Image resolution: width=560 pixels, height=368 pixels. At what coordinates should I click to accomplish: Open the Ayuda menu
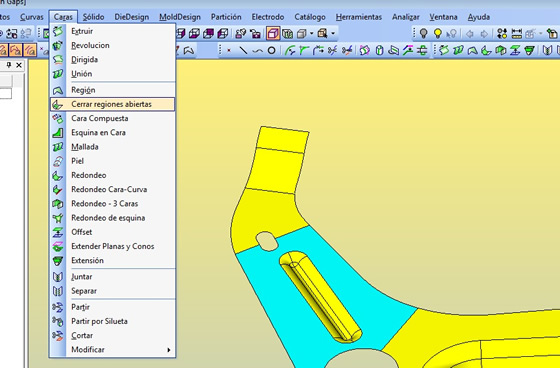click(479, 17)
